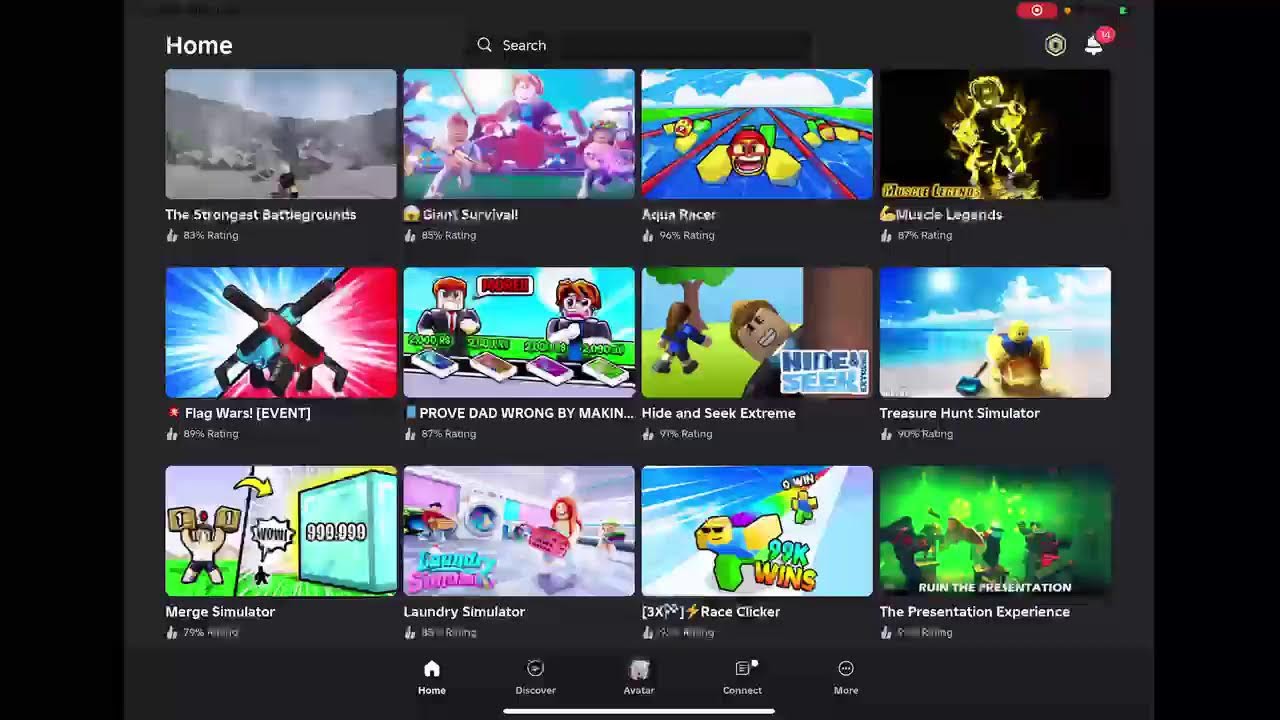
Task: Click Flag Wars! [EVENT] title
Action: point(239,413)
